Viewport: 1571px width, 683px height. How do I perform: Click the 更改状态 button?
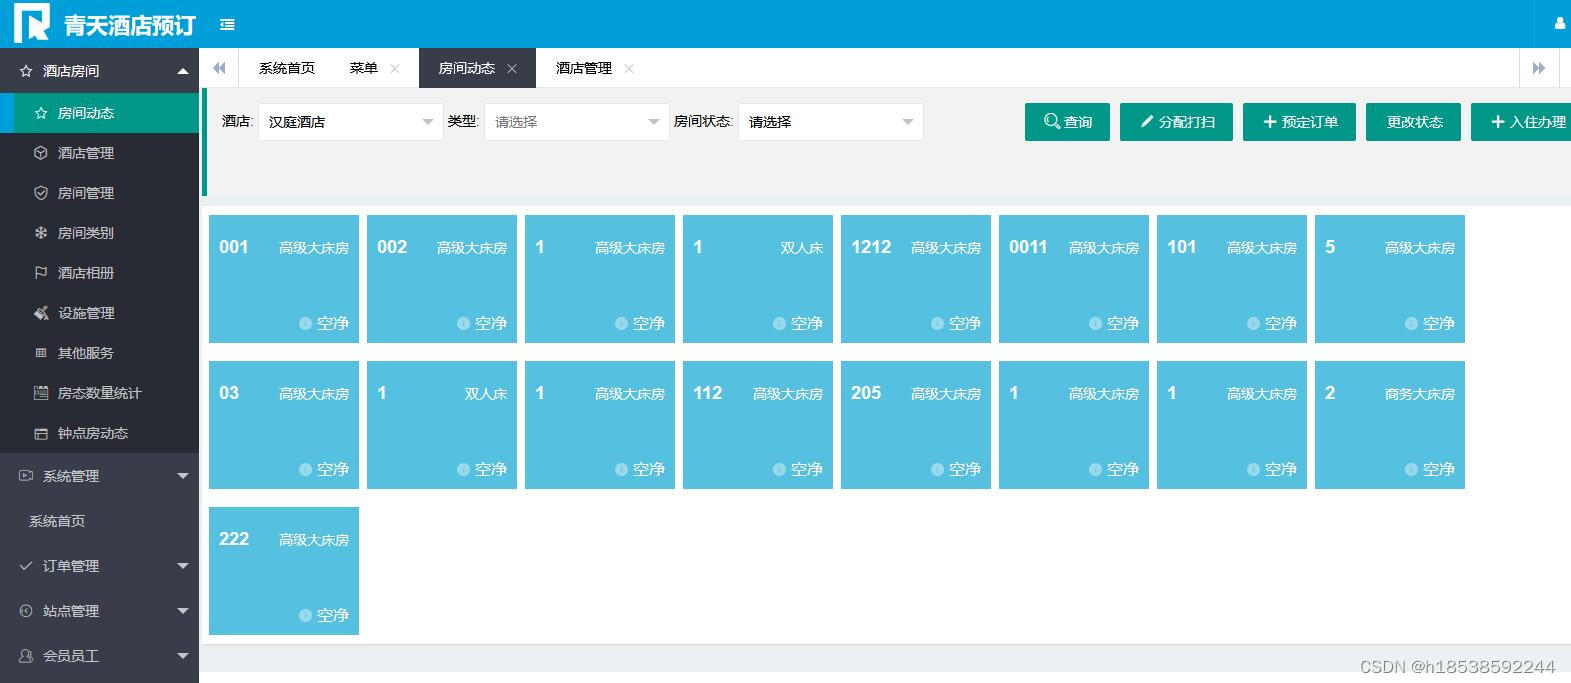(x=1414, y=122)
